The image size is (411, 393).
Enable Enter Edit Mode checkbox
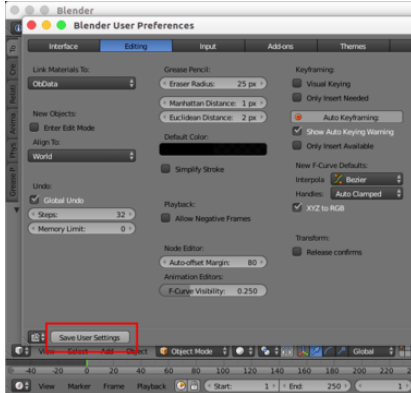(x=34, y=127)
